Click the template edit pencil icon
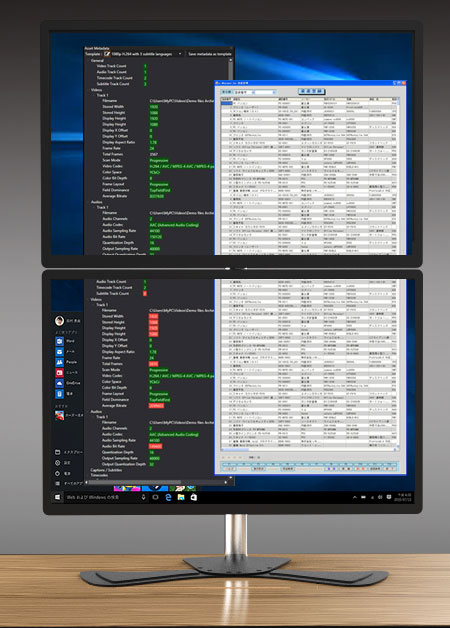 [x=107, y=54]
